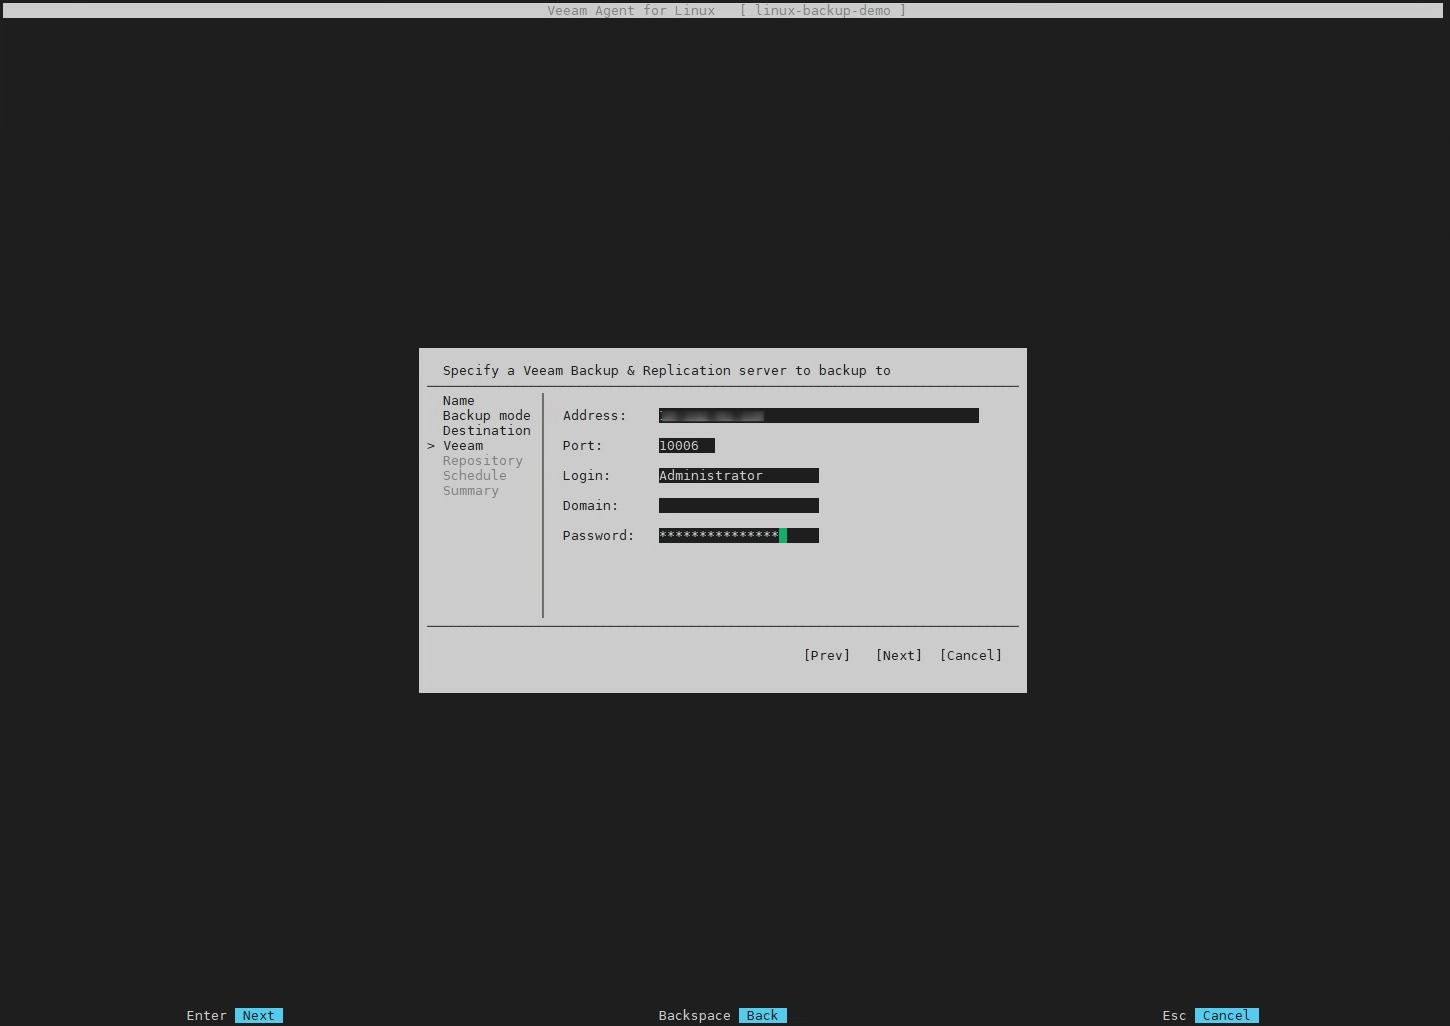Click the Back hint in bottom bar
The image size is (1450, 1026).
click(762, 1016)
